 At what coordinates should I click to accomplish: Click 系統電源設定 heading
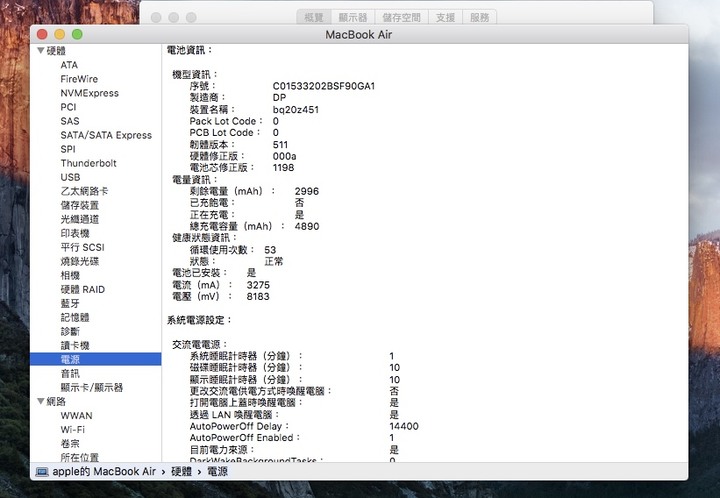pos(199,320)
